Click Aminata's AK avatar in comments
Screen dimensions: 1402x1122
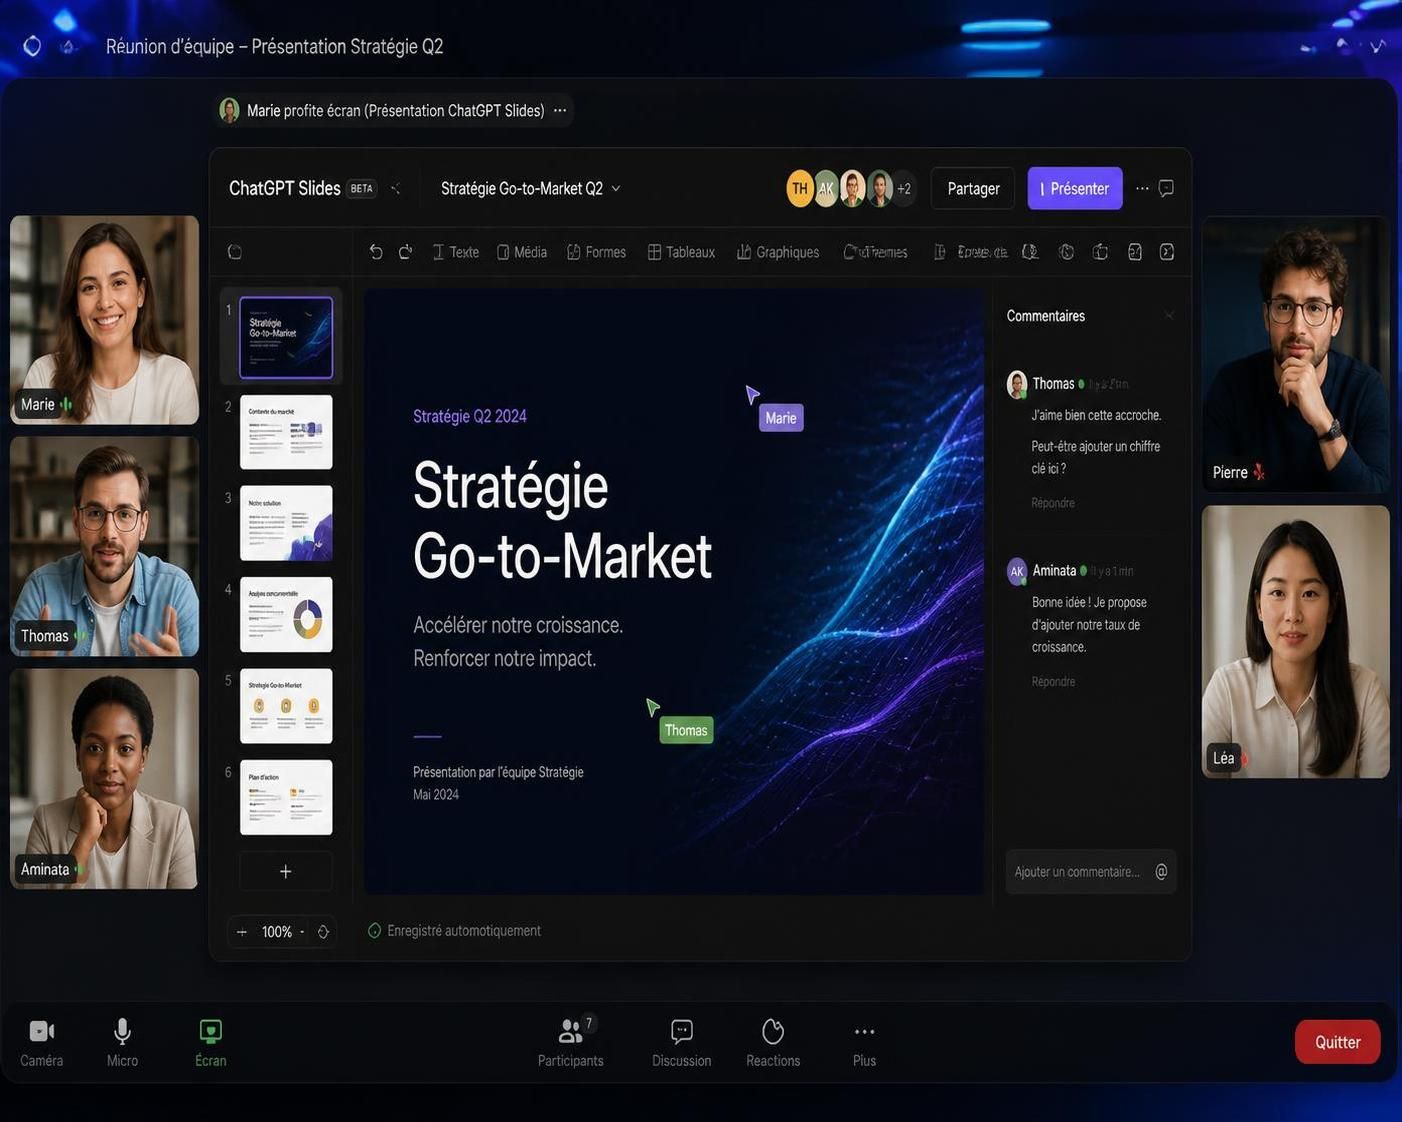[x=1017, y=571]
